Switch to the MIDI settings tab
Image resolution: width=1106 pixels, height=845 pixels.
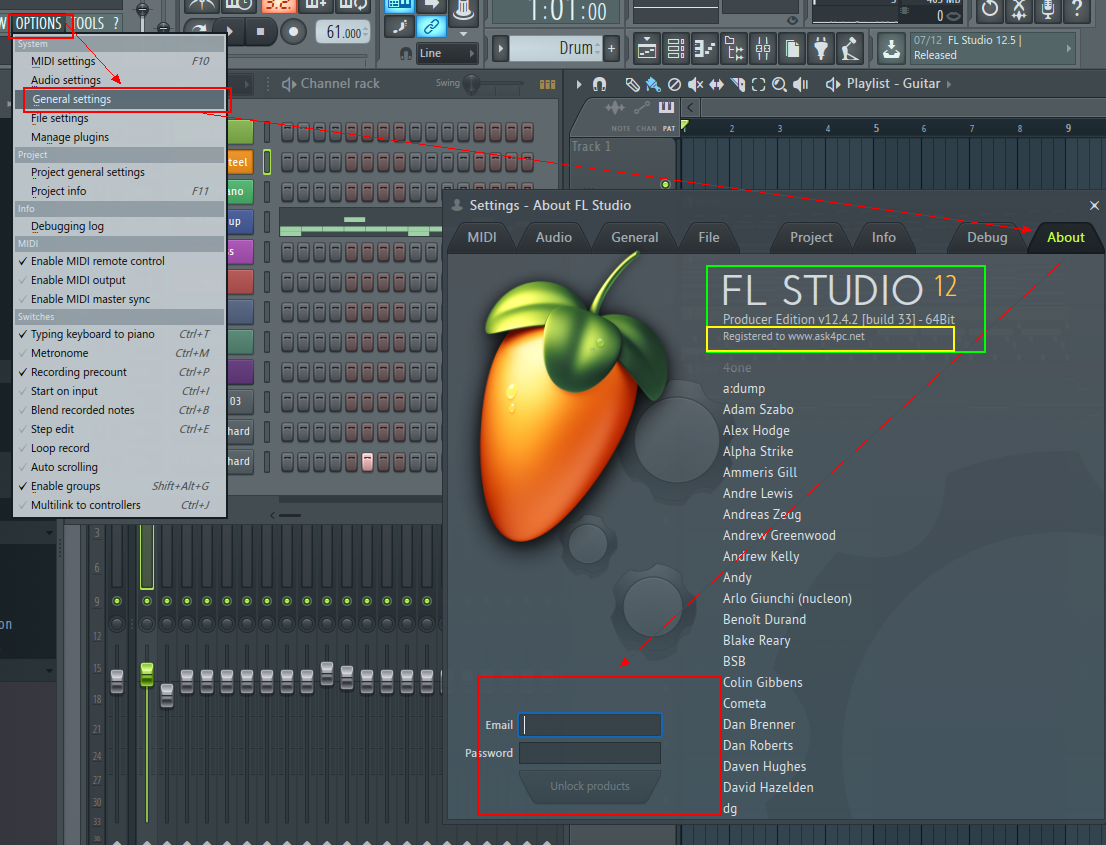[482, 238]
